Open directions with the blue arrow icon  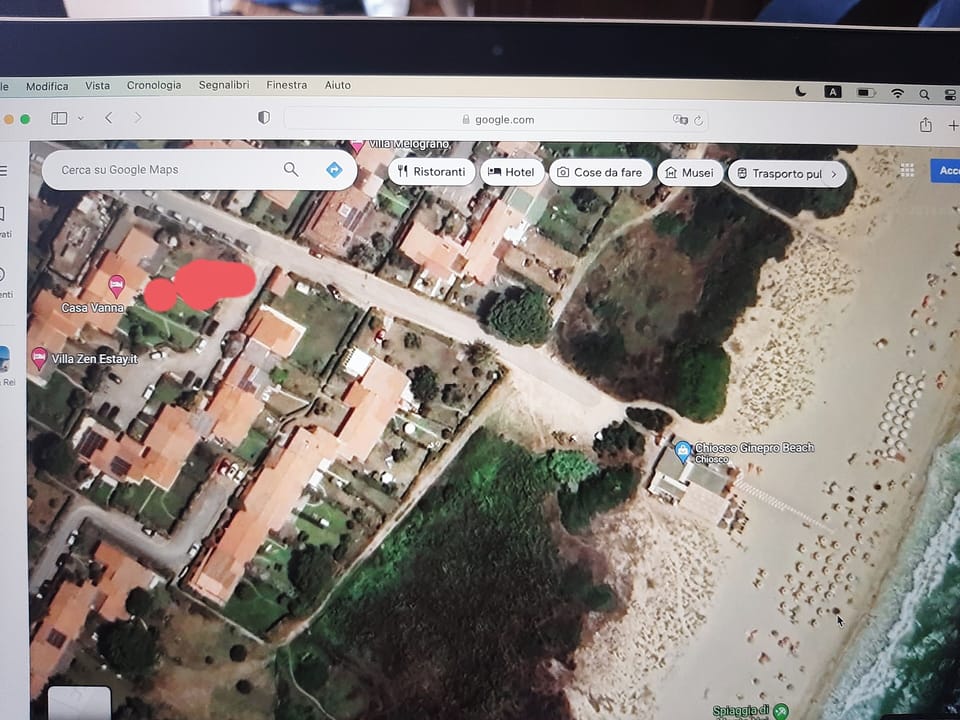334,170
